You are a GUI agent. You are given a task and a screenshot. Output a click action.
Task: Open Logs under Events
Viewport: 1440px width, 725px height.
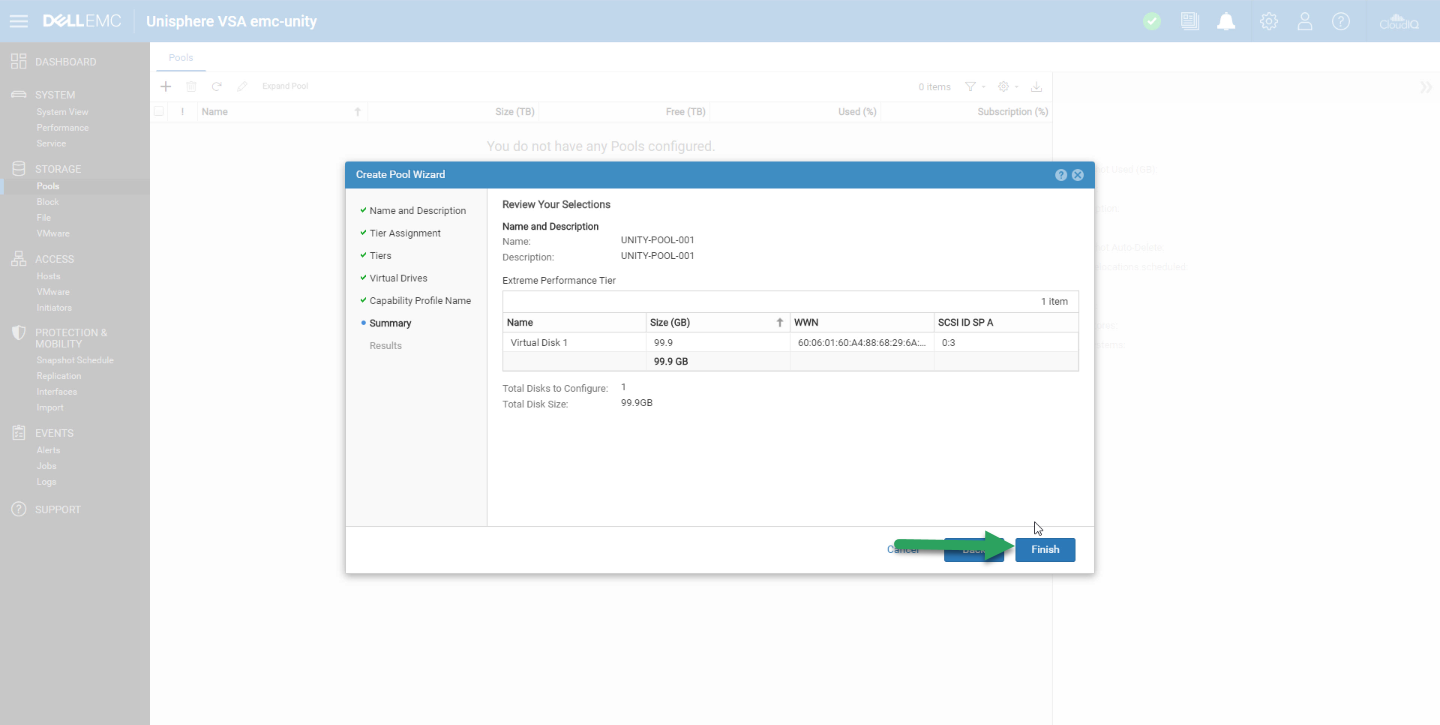click(x=46, y=482)
